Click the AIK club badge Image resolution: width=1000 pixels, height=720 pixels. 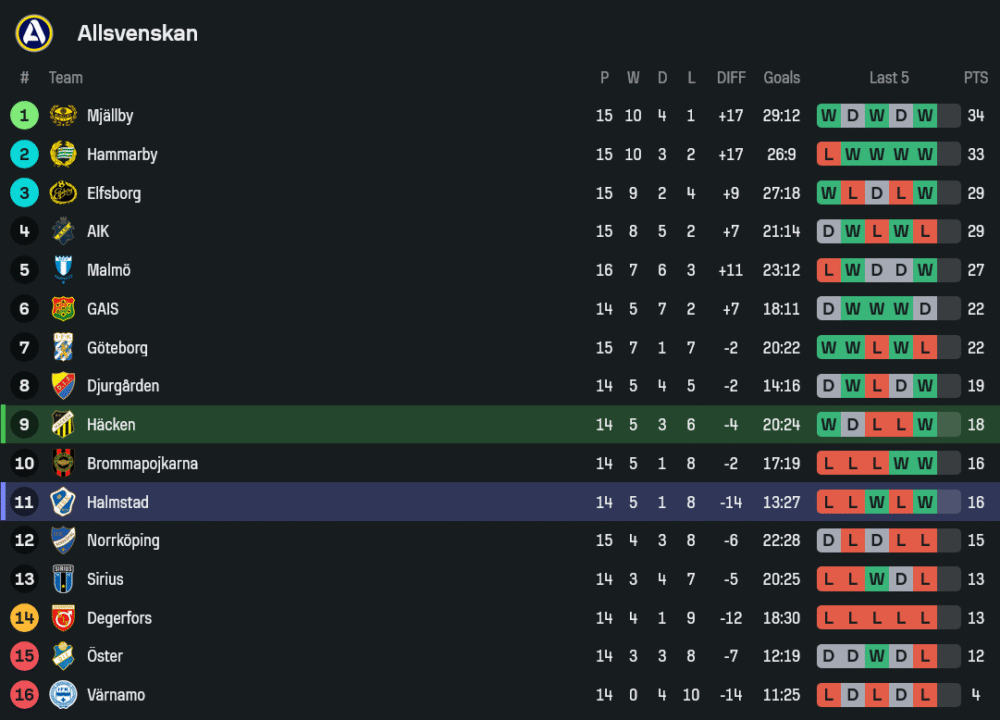pos(63,231)
